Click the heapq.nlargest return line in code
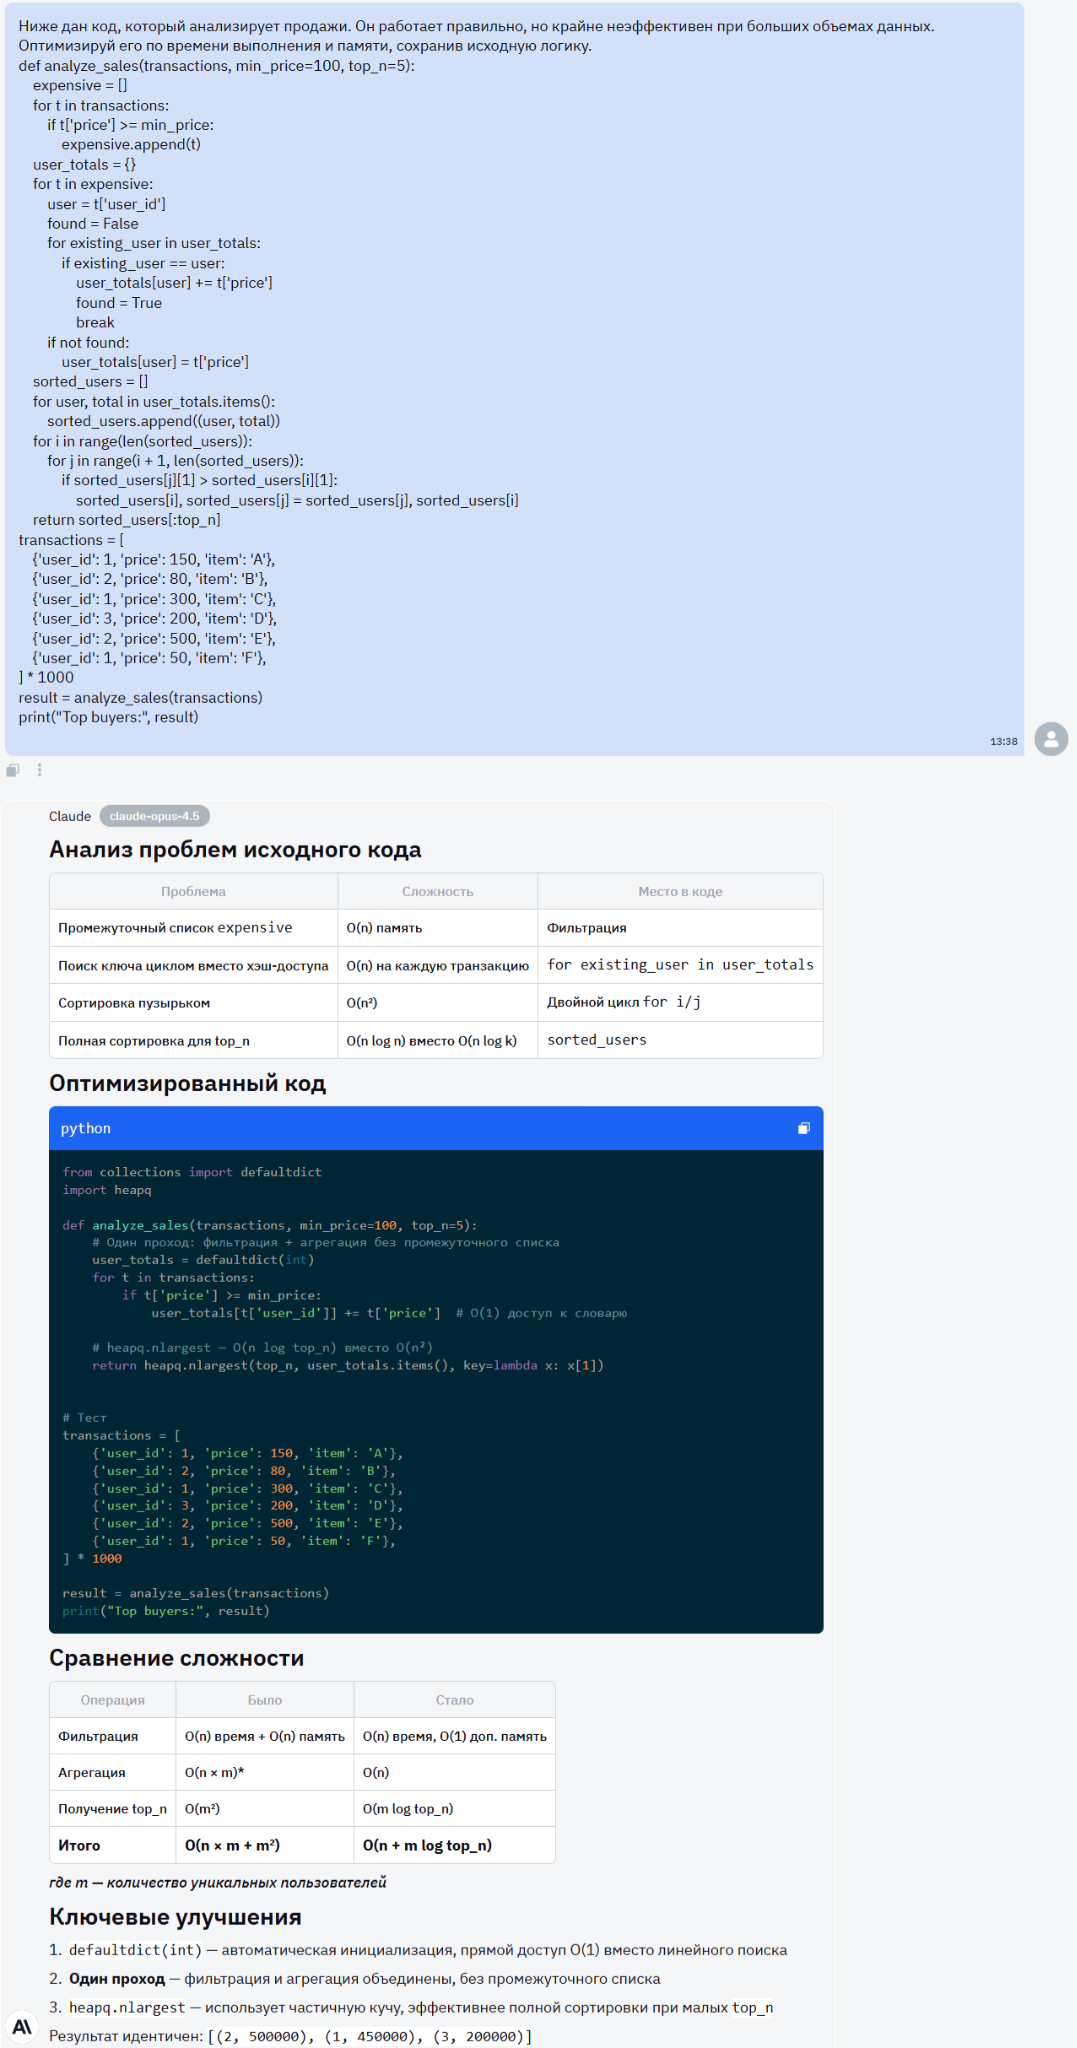Image resolution: width=1077 pixels, height=2048 pixels. [348, 1365]
